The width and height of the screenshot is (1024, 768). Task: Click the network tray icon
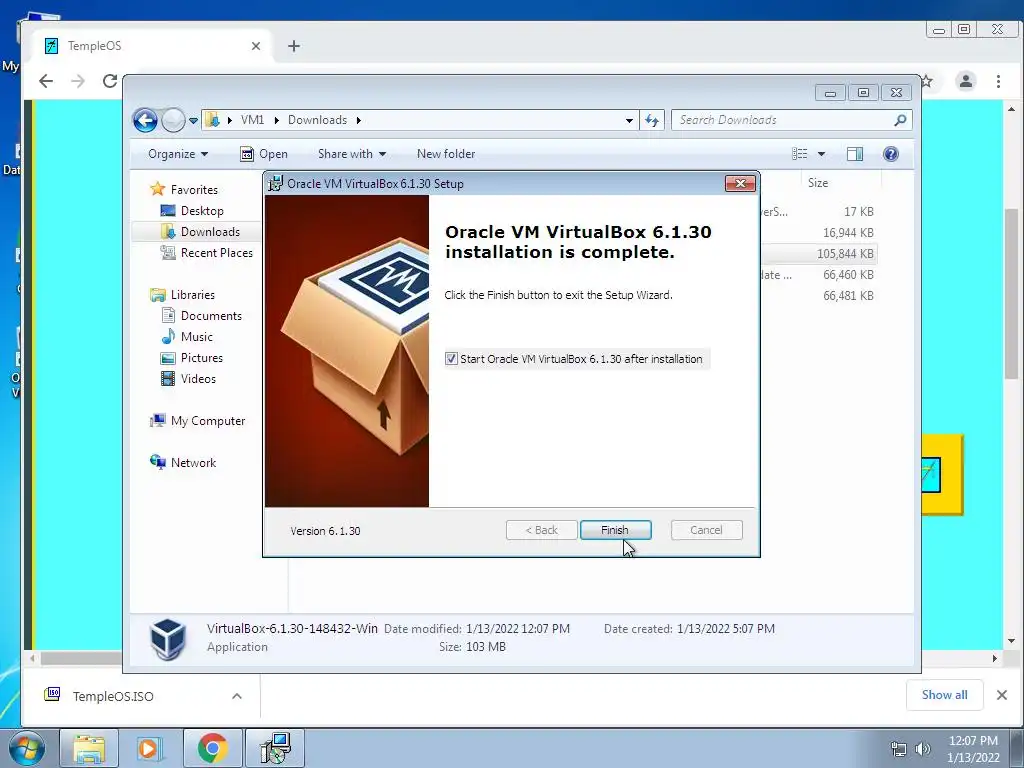(x=899, y=749)
